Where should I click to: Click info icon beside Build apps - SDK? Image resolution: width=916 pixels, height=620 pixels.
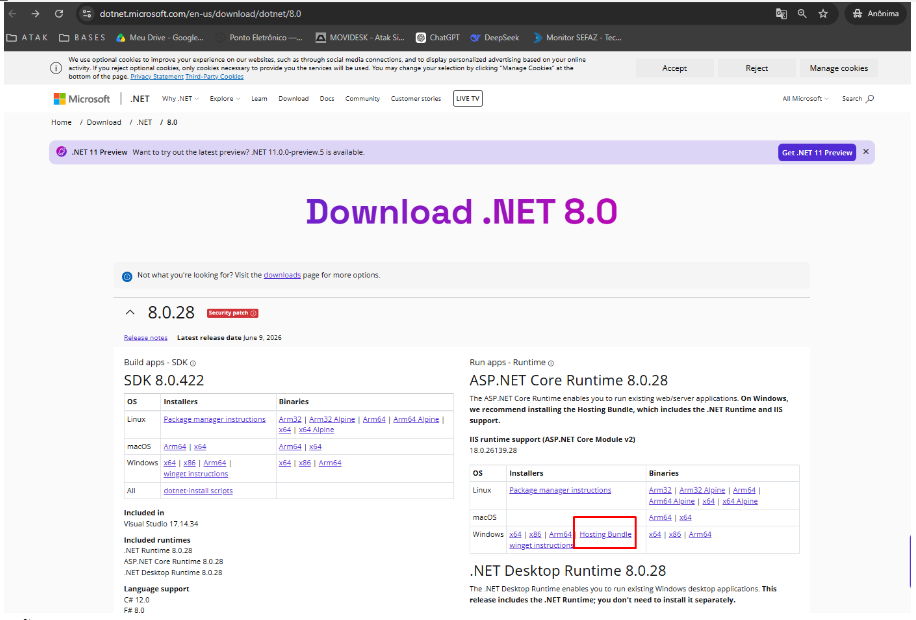pyautogui.click(x=193, y=363)
